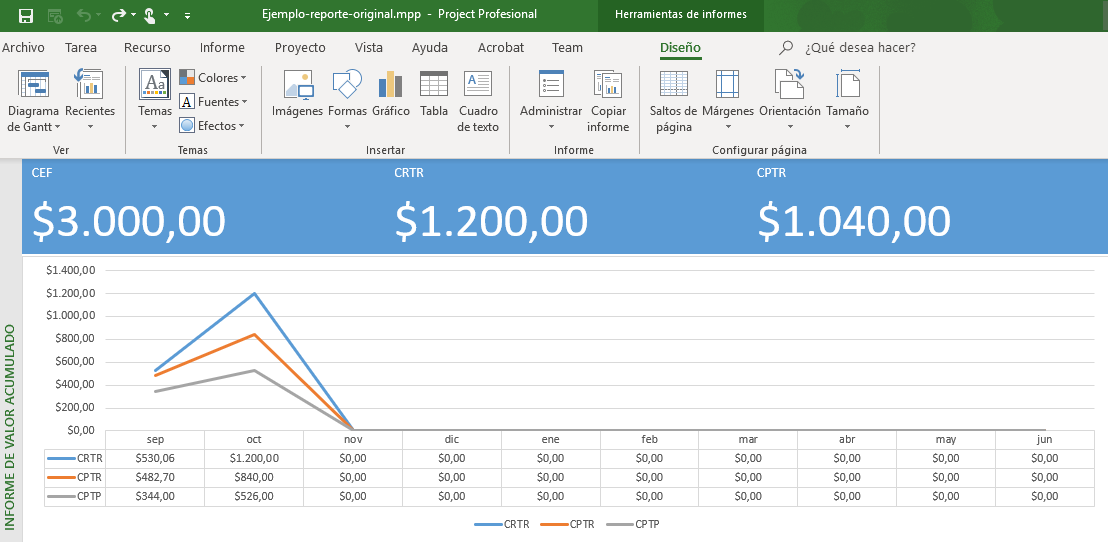Click the ¿Qué desea hacer? search box
This screenshot has width=1108, height=542.
tap(860, 48)
